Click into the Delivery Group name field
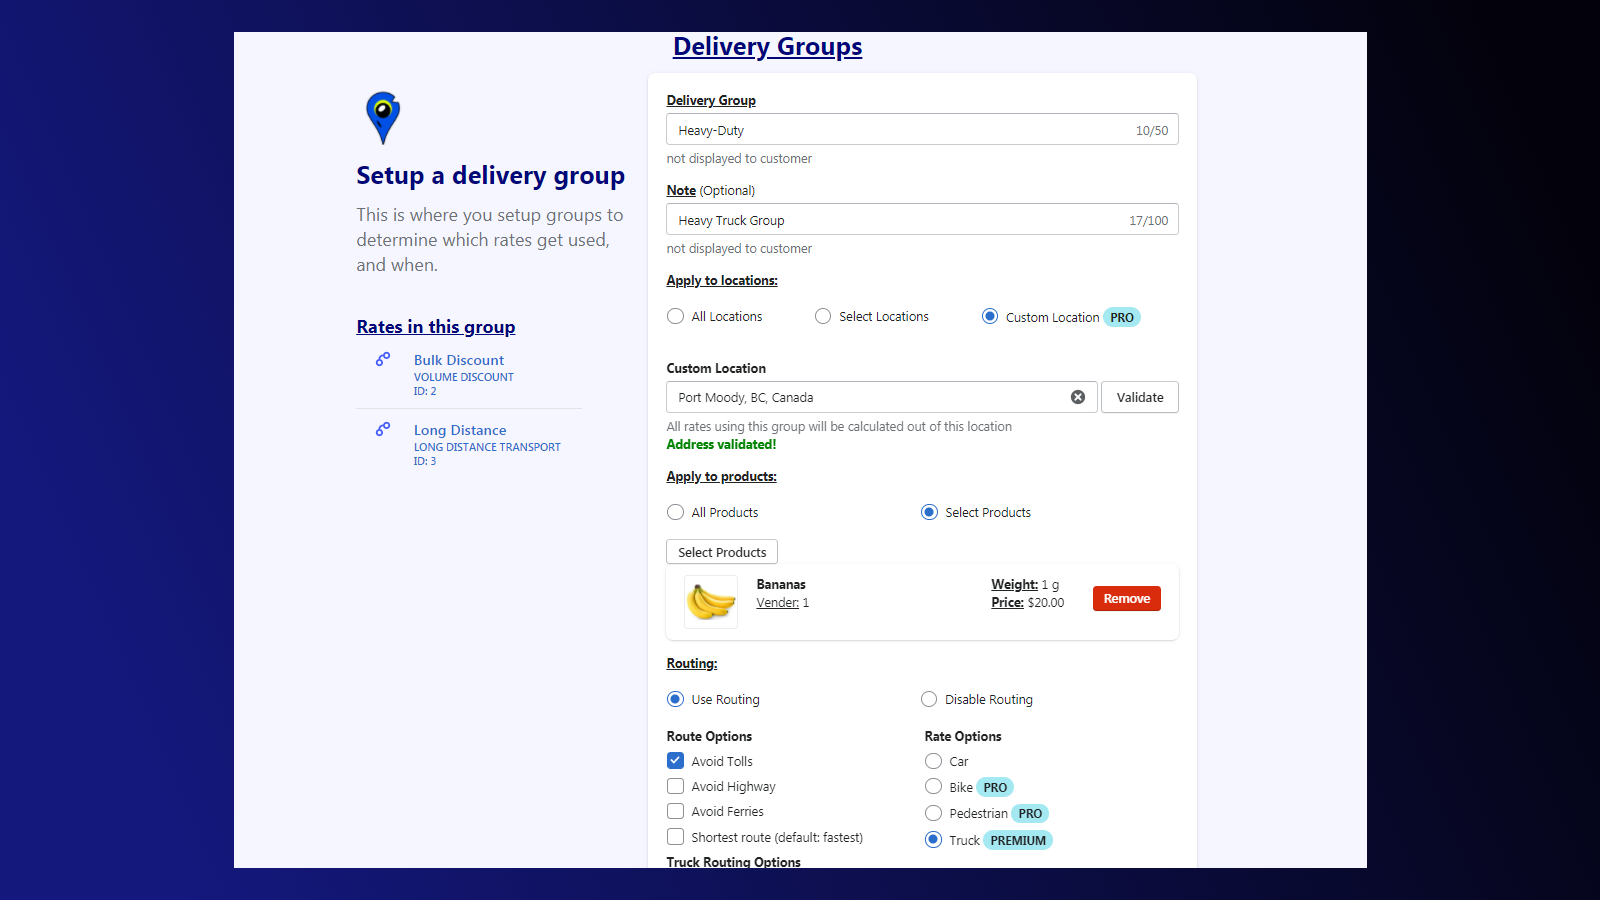The width and height of the screenshot is (1600, 900). (922, 130)
